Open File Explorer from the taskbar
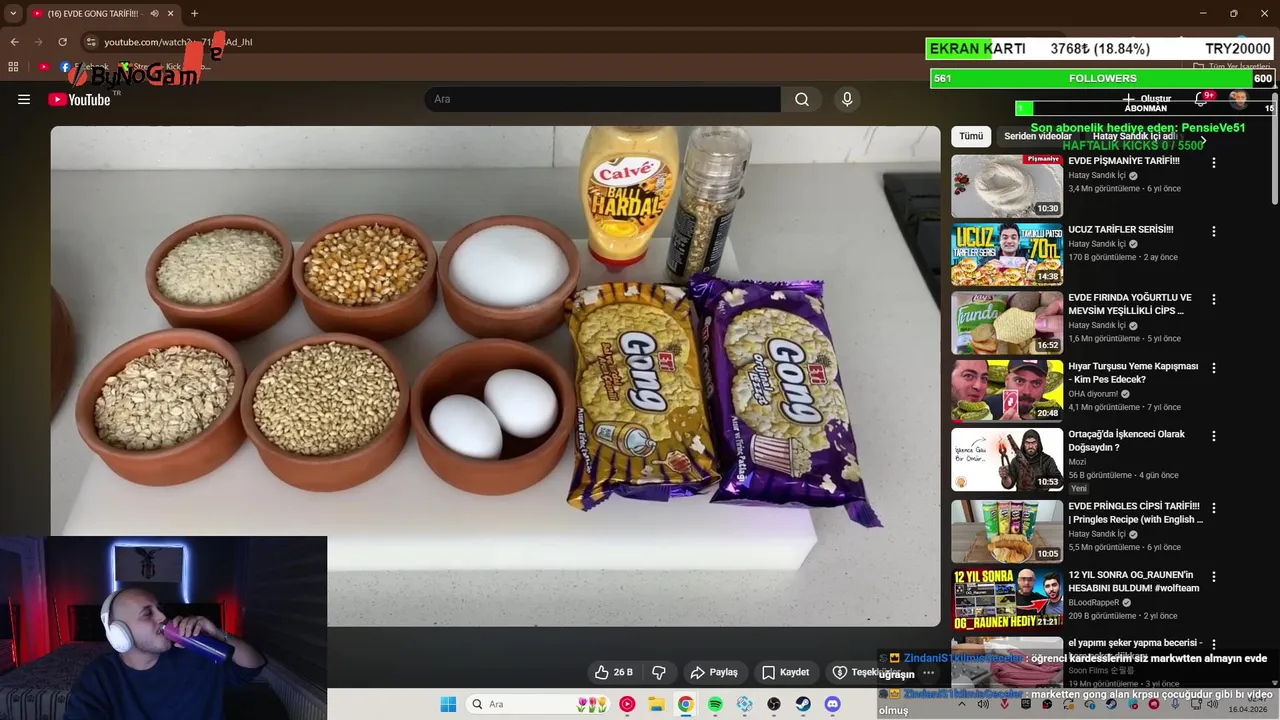Screen dimensions: 1280x720 tap(656, 704)
